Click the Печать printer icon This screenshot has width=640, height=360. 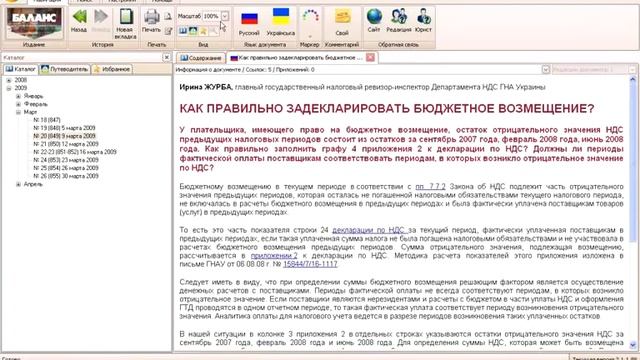click(x=151, y=17)
